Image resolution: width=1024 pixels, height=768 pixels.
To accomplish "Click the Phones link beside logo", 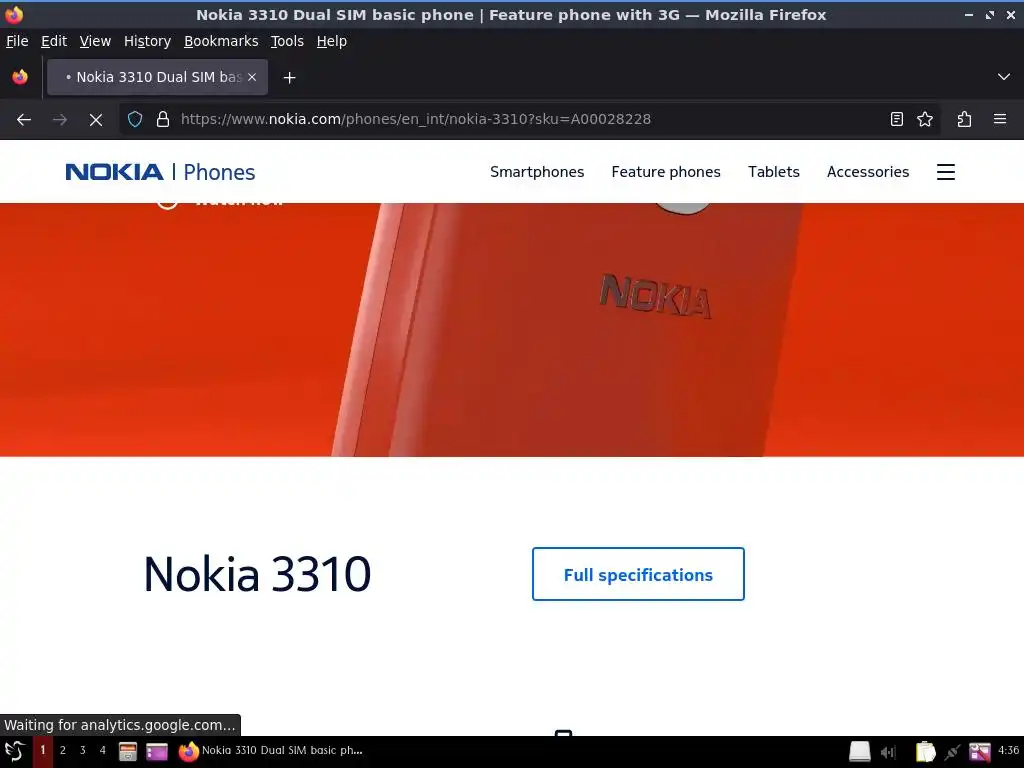I will click(x=219, y=172).
